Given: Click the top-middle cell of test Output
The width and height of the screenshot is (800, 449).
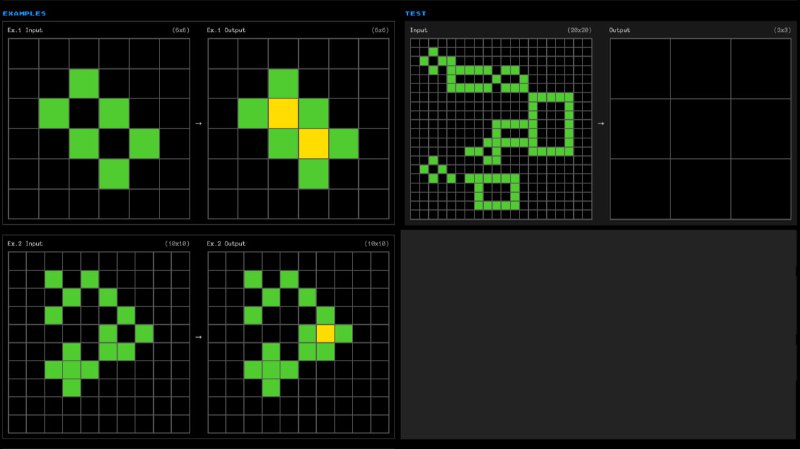Looking at the screenshot, I should [x=701, y=68].
